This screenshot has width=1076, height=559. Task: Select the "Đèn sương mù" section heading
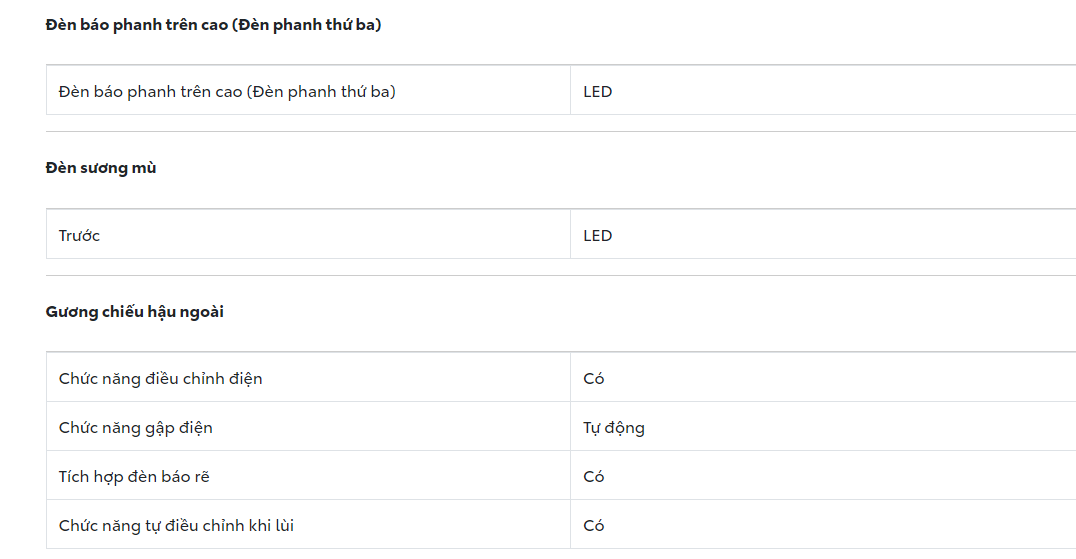(x=101, y=168)
